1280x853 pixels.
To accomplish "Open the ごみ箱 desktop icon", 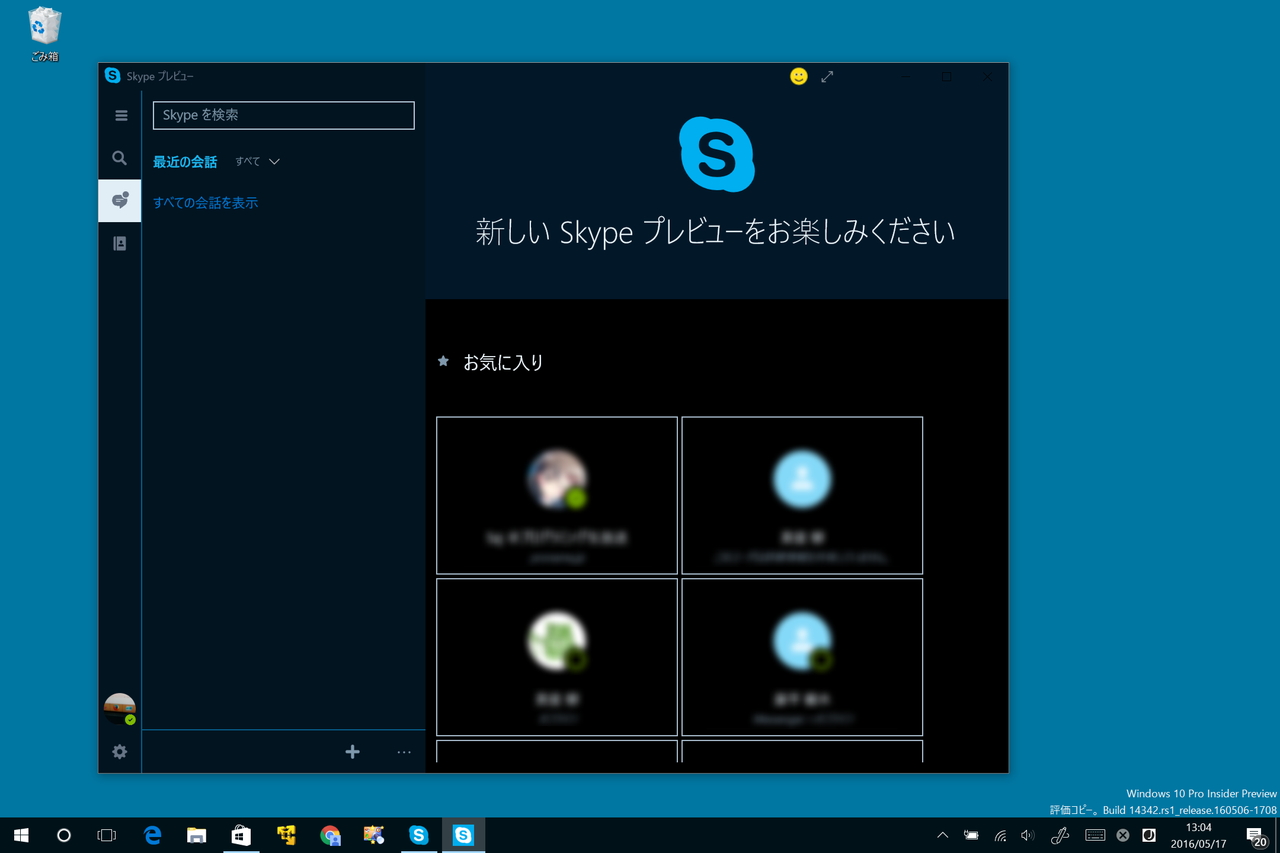I will click(x=42, y=27).
